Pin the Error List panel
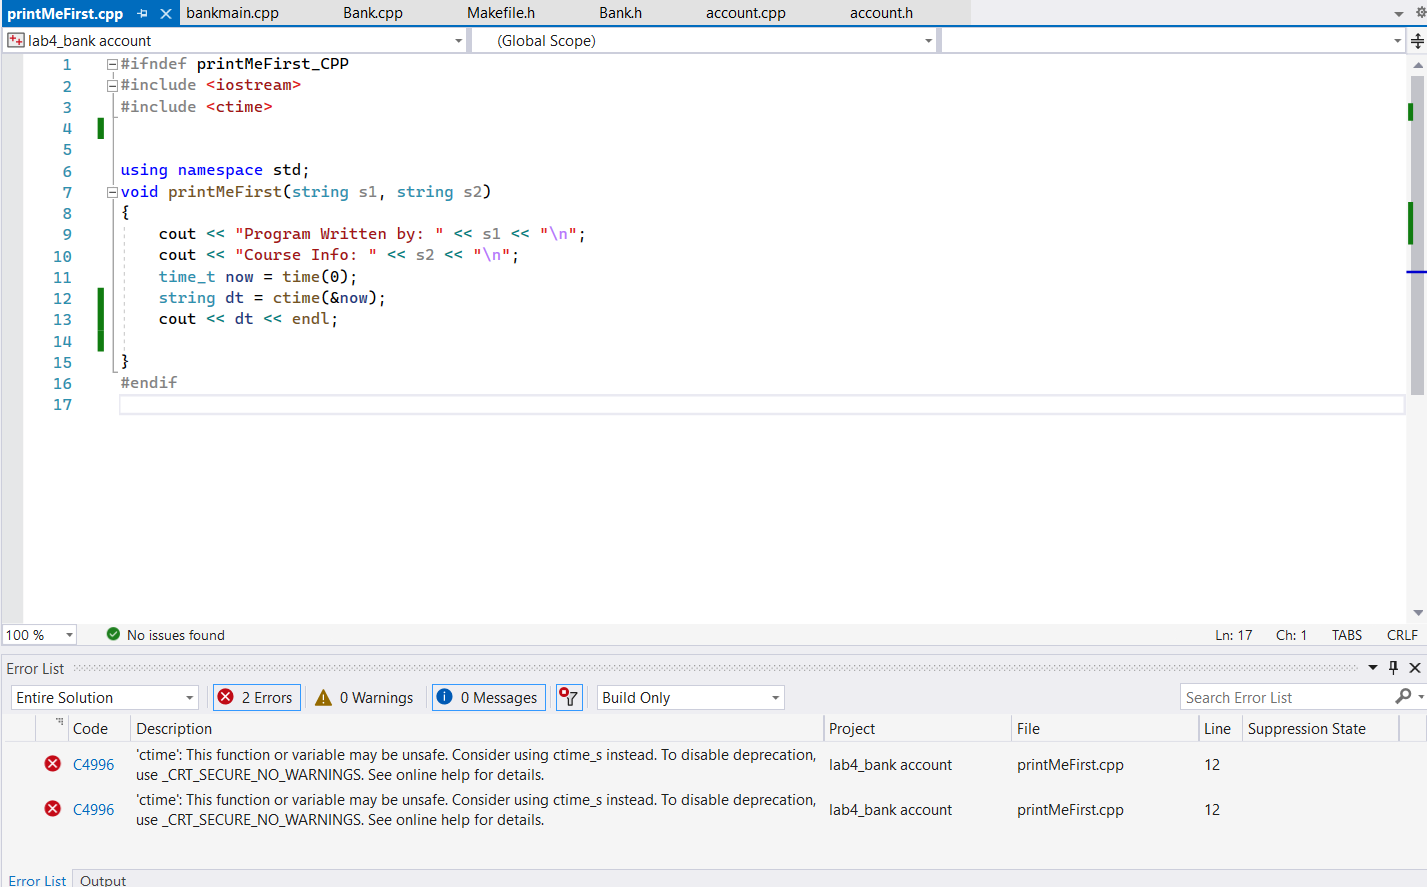The width and height of the screenshot is (1427, 887). pos(1393,668)
